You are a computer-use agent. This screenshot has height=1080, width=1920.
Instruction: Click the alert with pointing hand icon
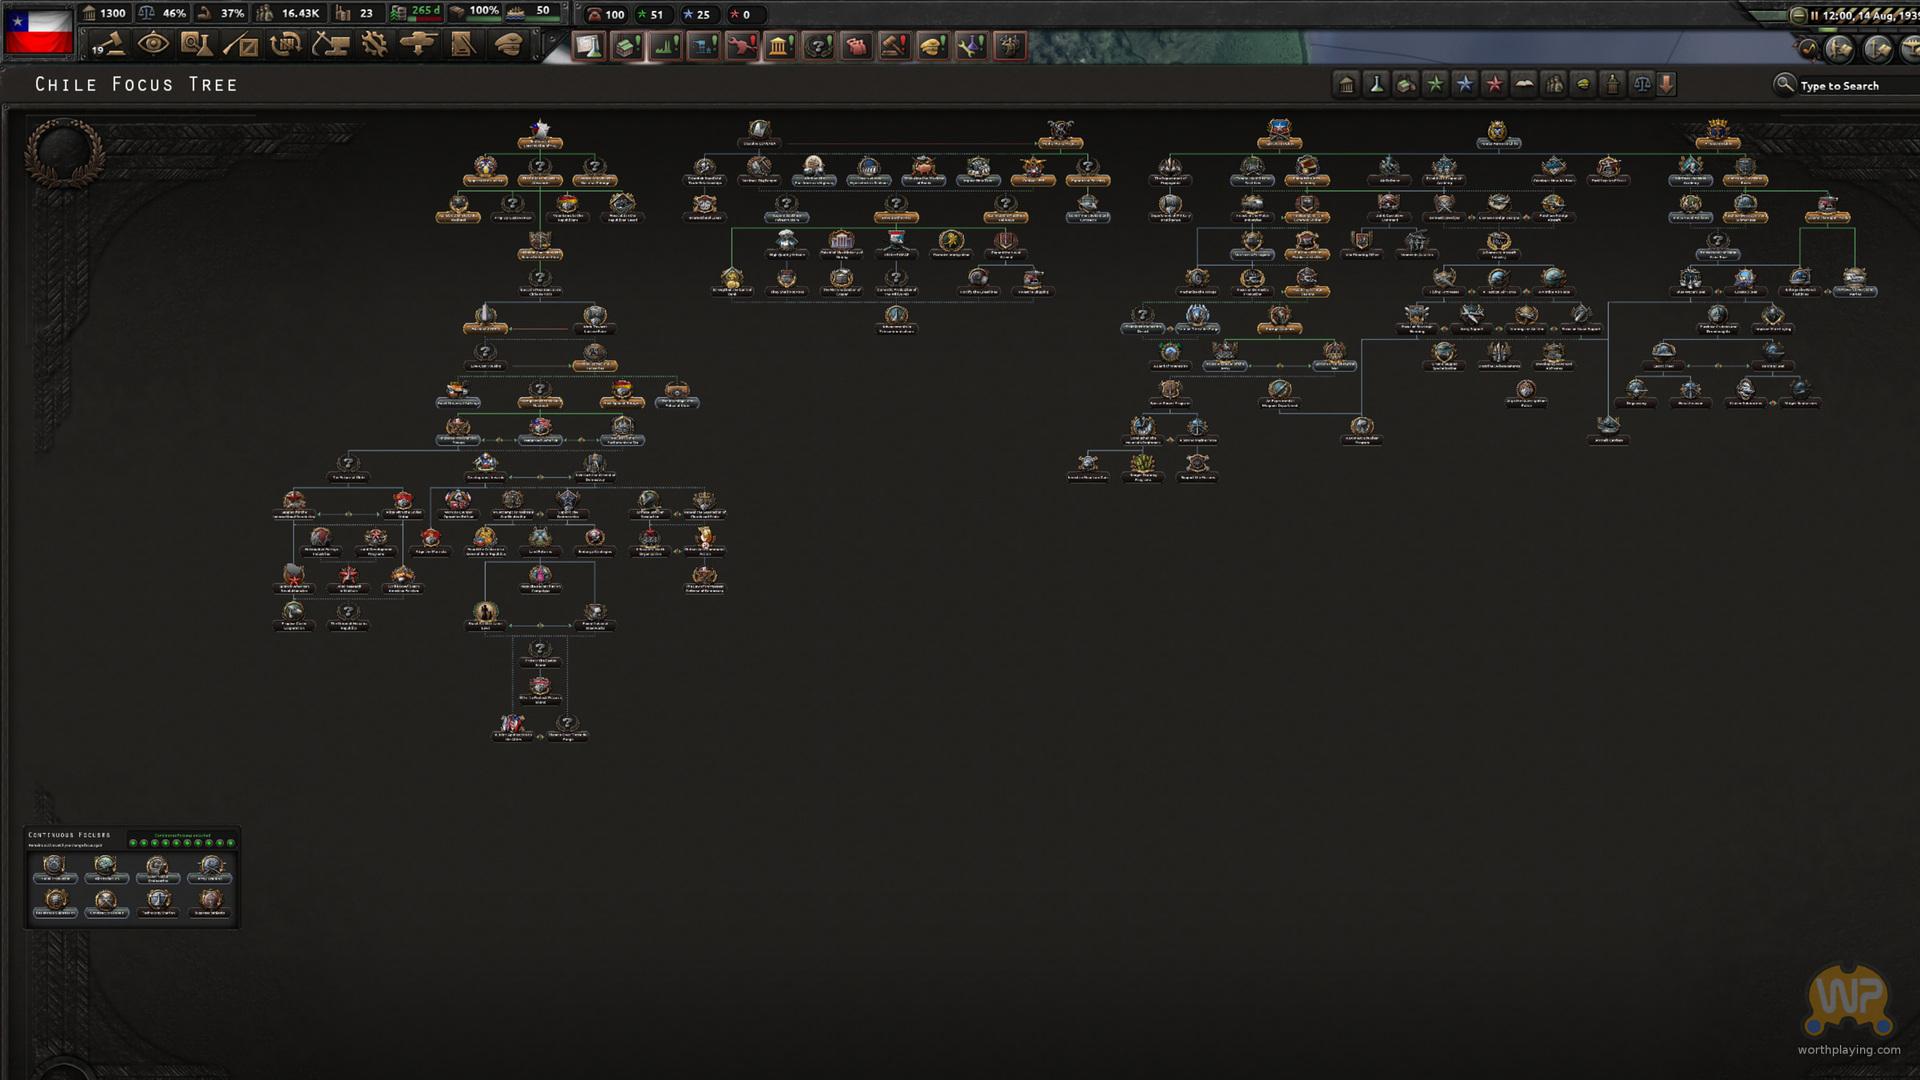click(857, 46)
